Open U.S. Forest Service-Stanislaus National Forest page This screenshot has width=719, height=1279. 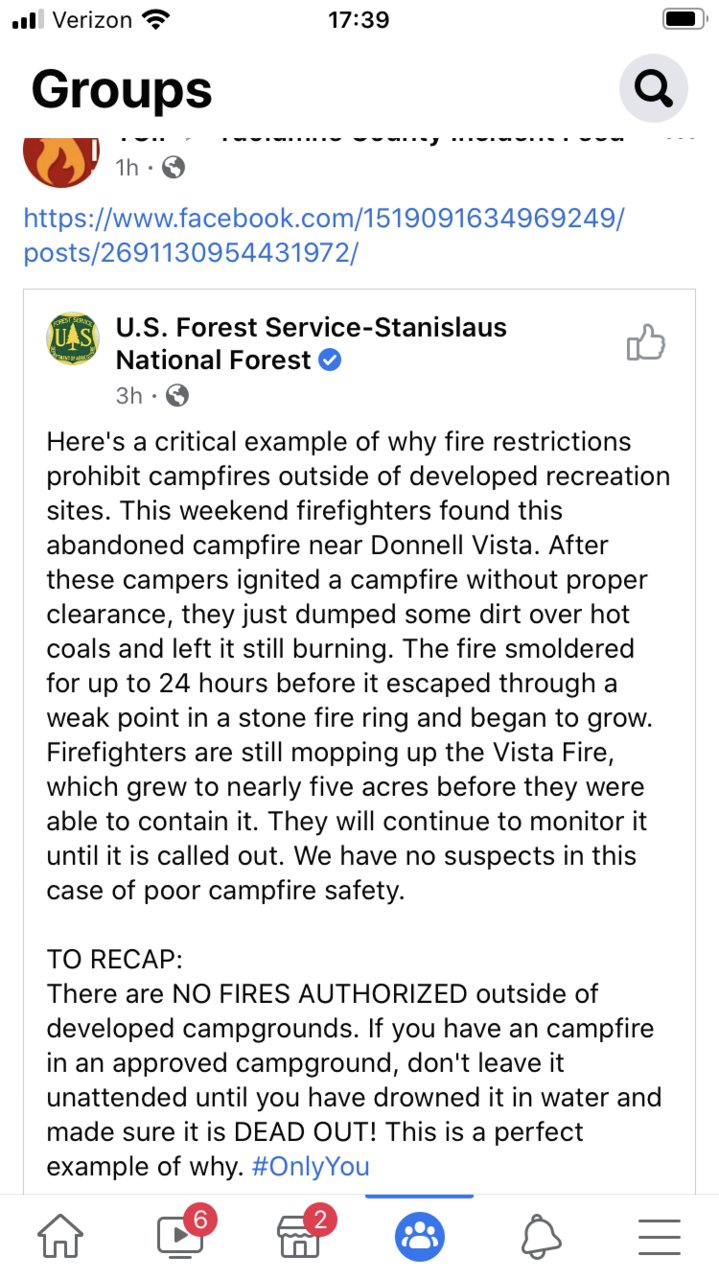(x=311, y=343)
